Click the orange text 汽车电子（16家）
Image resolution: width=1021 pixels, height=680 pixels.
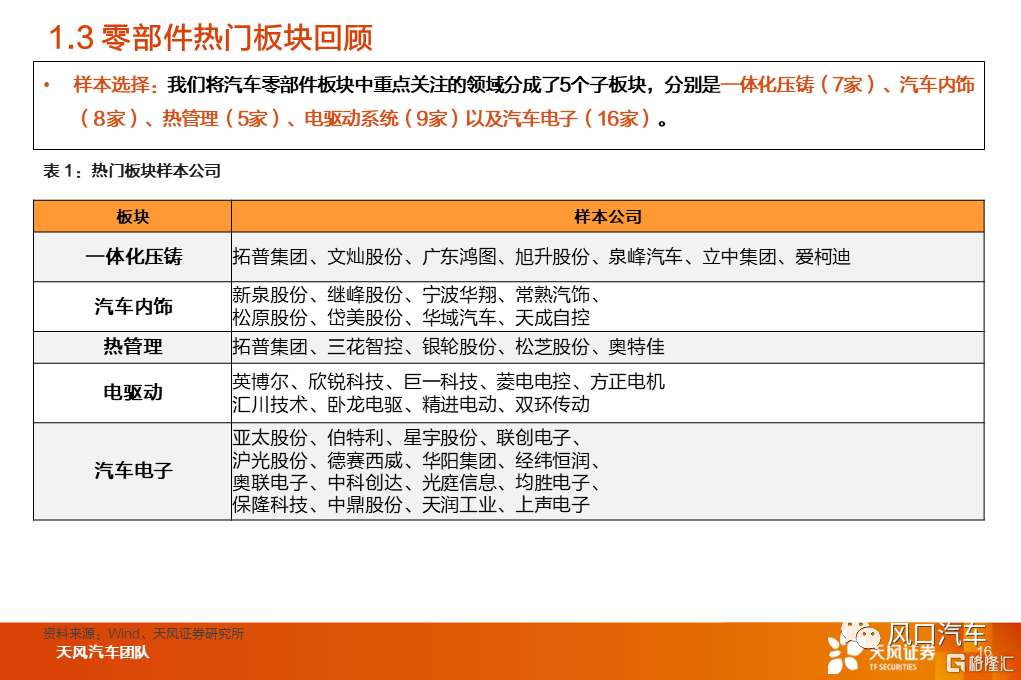(x=577, y=119)
